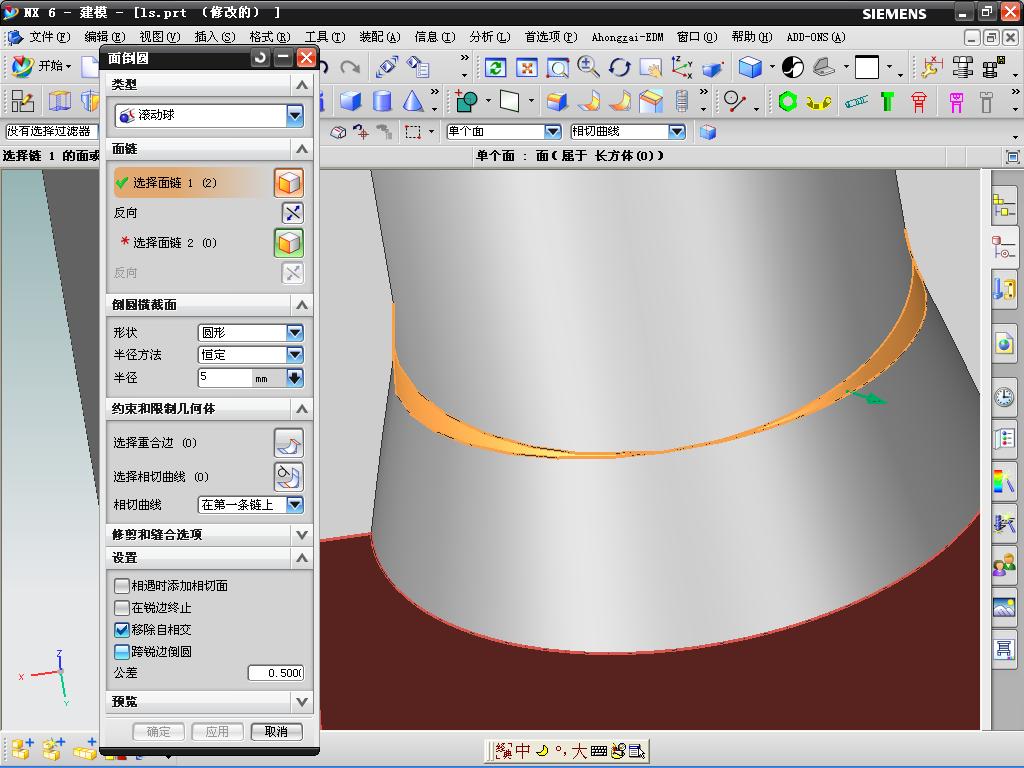
Task: Open the clock history tab in right sidebar
Action: click(x=1003, y=397)
